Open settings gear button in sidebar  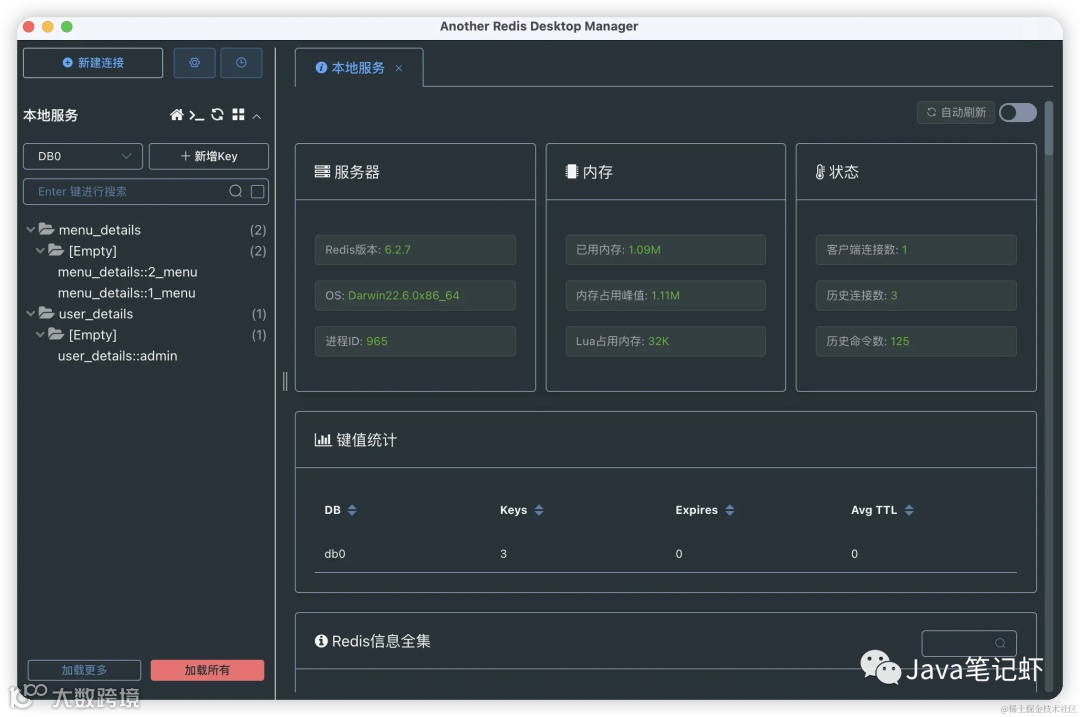194,63
